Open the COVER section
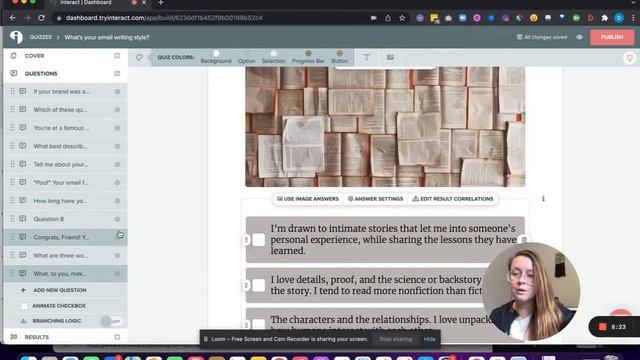640x360 pixels. tap(34, 56)
